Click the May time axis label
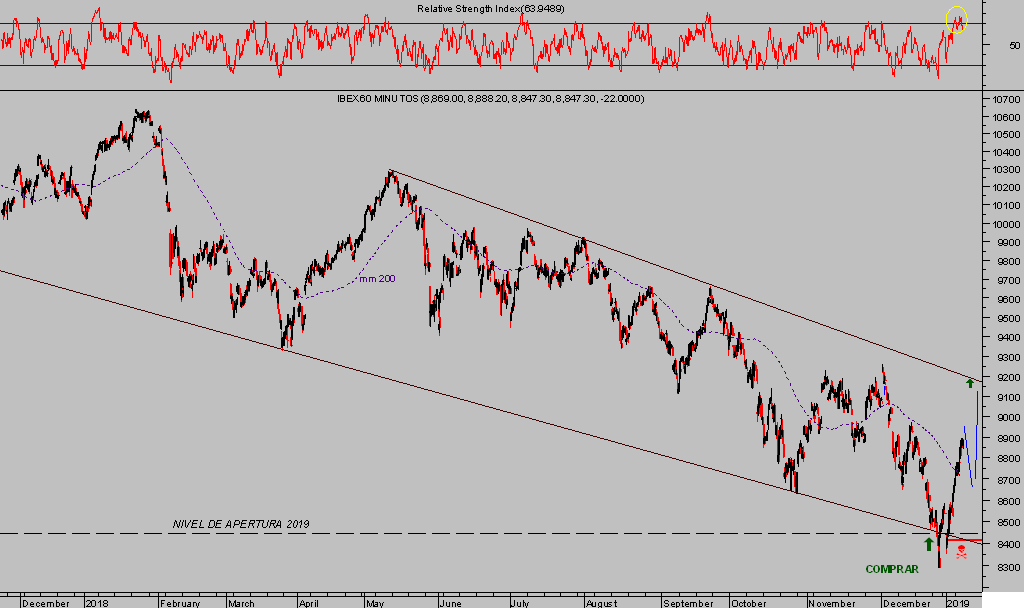The height and width of the screenshot is (608, 1024). click(376, 603)
